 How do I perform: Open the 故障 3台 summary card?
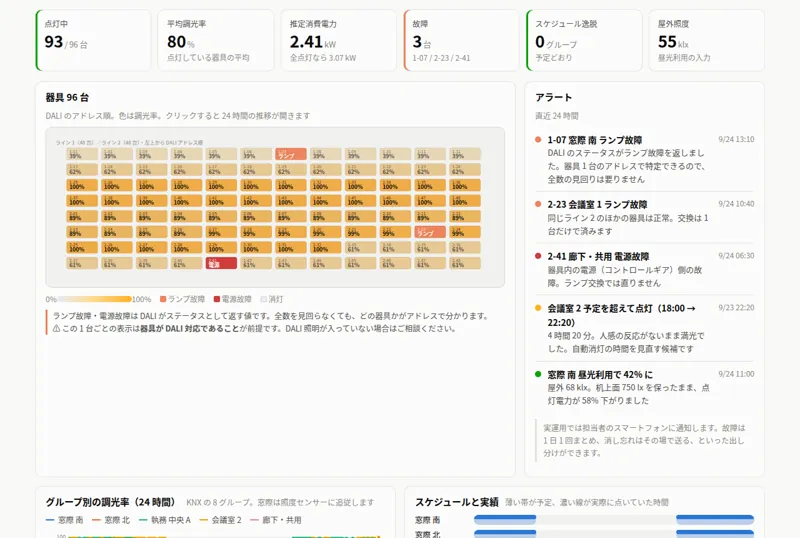pos(461,40)
